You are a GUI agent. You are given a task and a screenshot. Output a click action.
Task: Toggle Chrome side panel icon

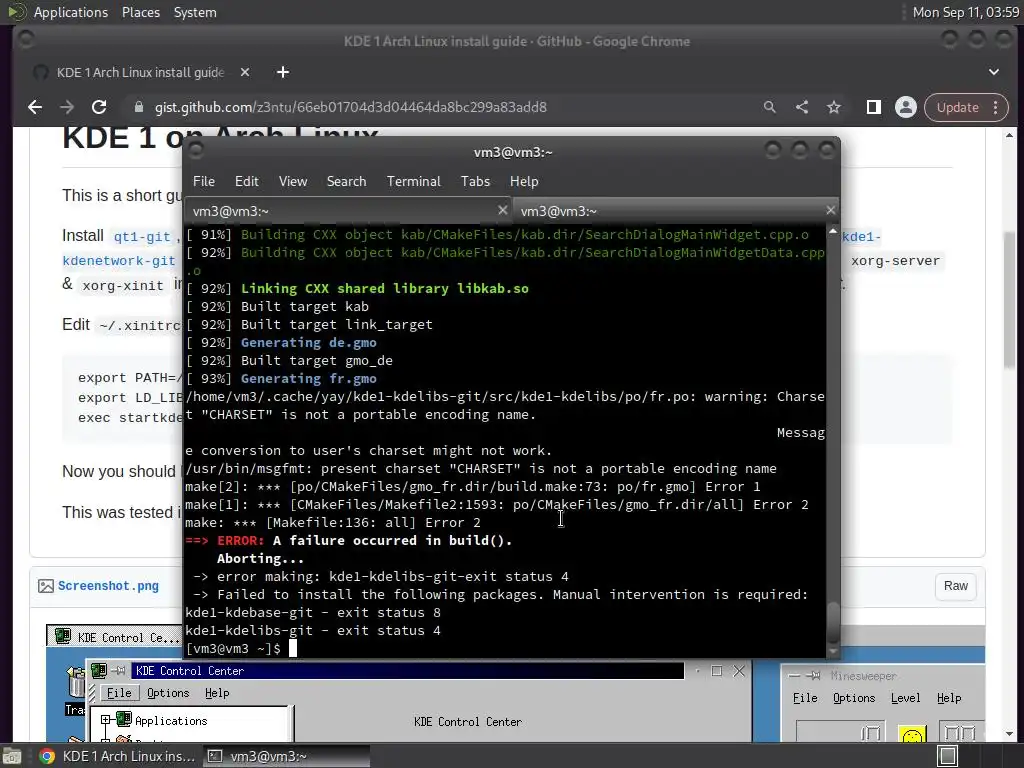[x=874, y=107]
